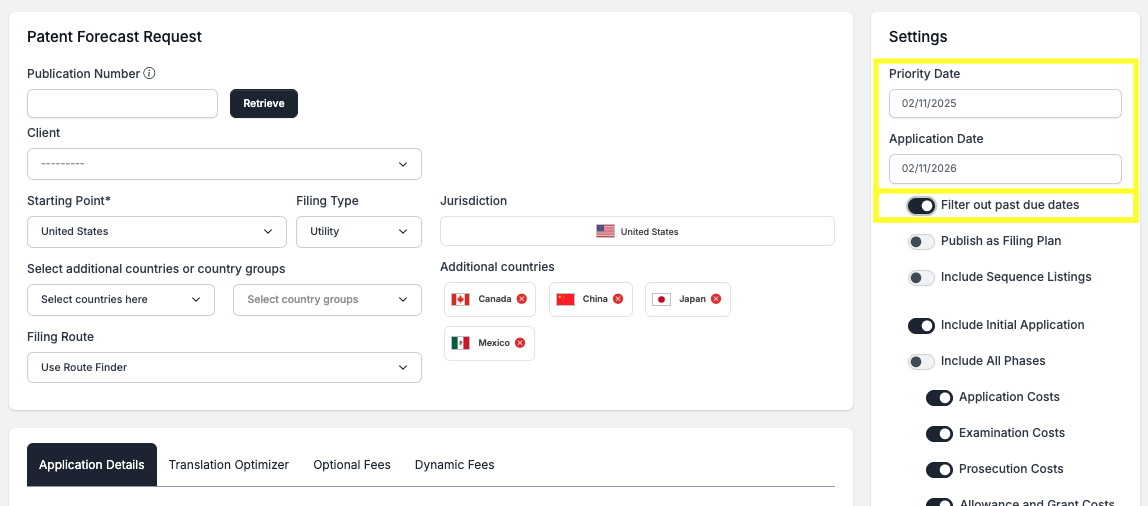Click the Japan flag icon
The height and width of the screenshot is (506, 1148).
click(661, 299)
